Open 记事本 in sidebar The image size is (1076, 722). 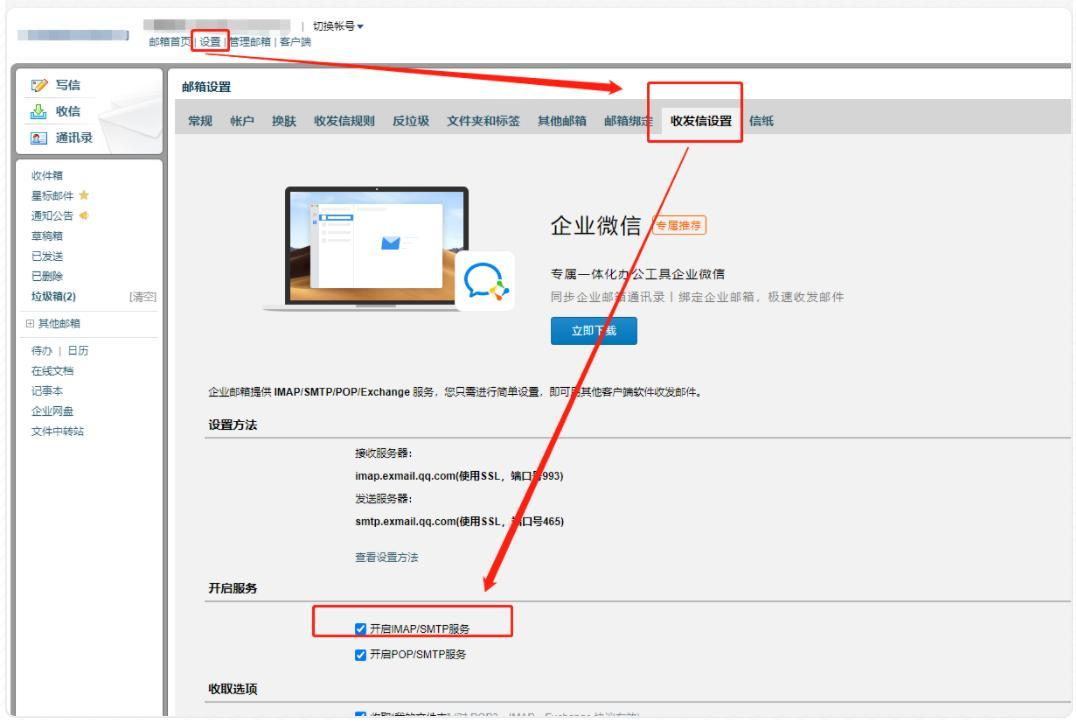point(47,391)
